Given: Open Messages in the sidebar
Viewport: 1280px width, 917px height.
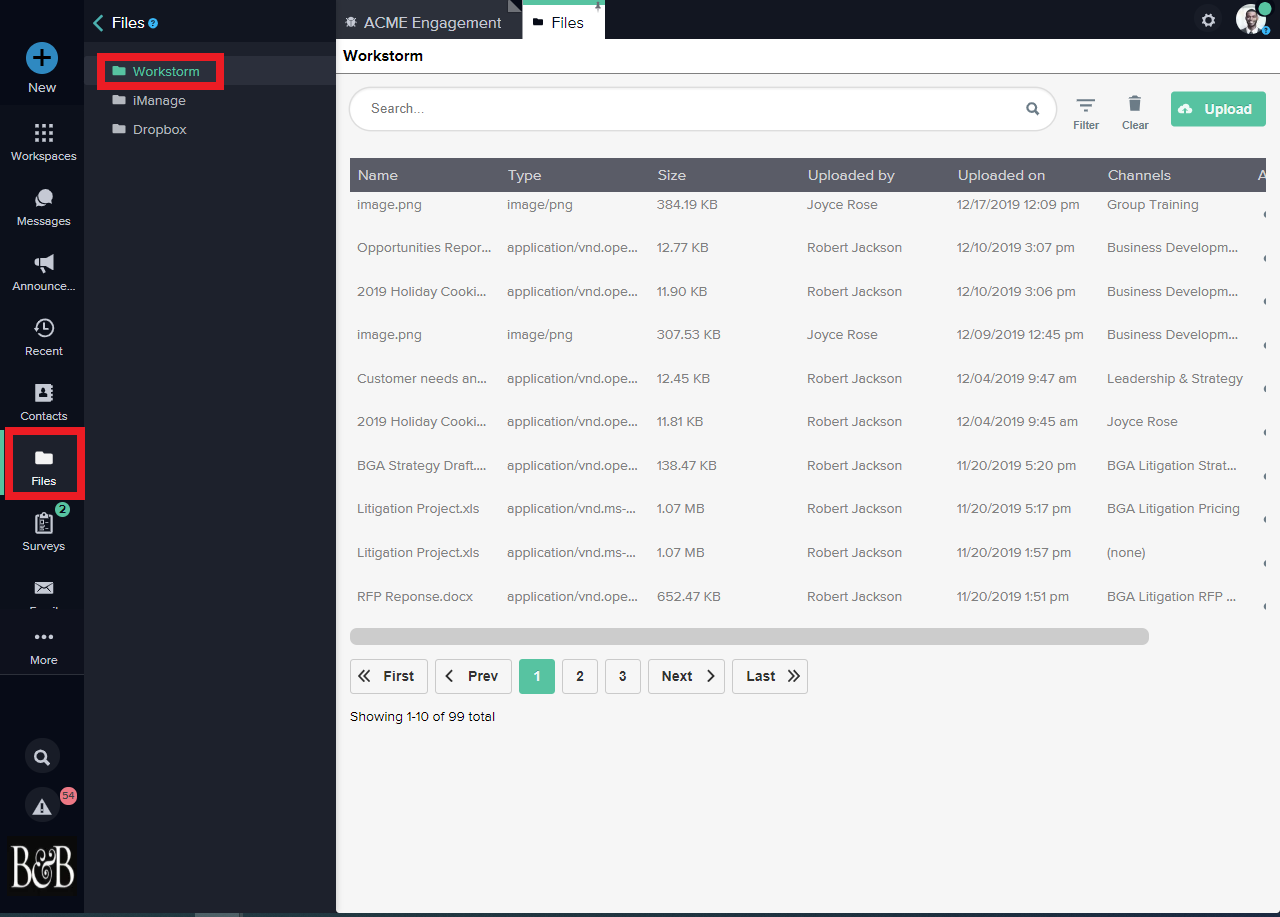Looking at the screenshot, I should point(43,199).
